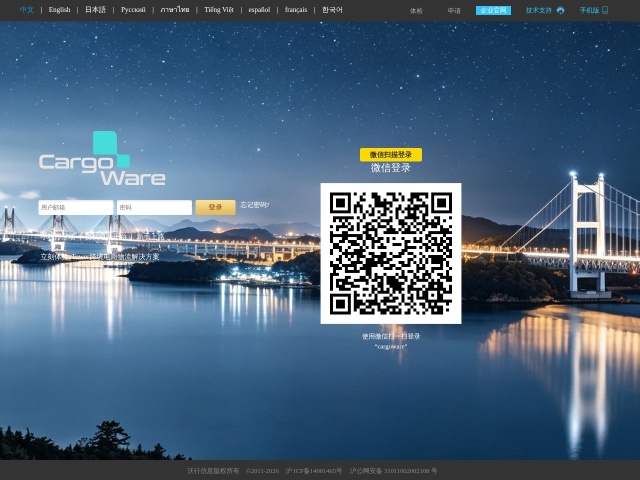Click the tech support headset icon
This screenshot has width=640, height=480.
tap(560, 11)
